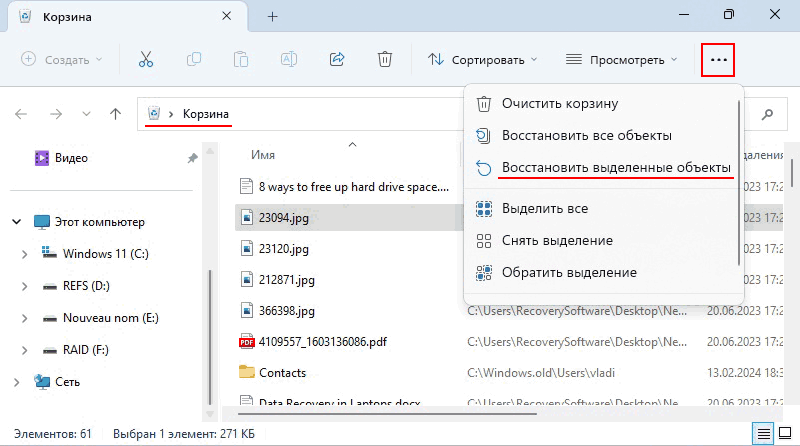
Task: Expand the RAID (F:) drive
Action: [x=24, y=350]
